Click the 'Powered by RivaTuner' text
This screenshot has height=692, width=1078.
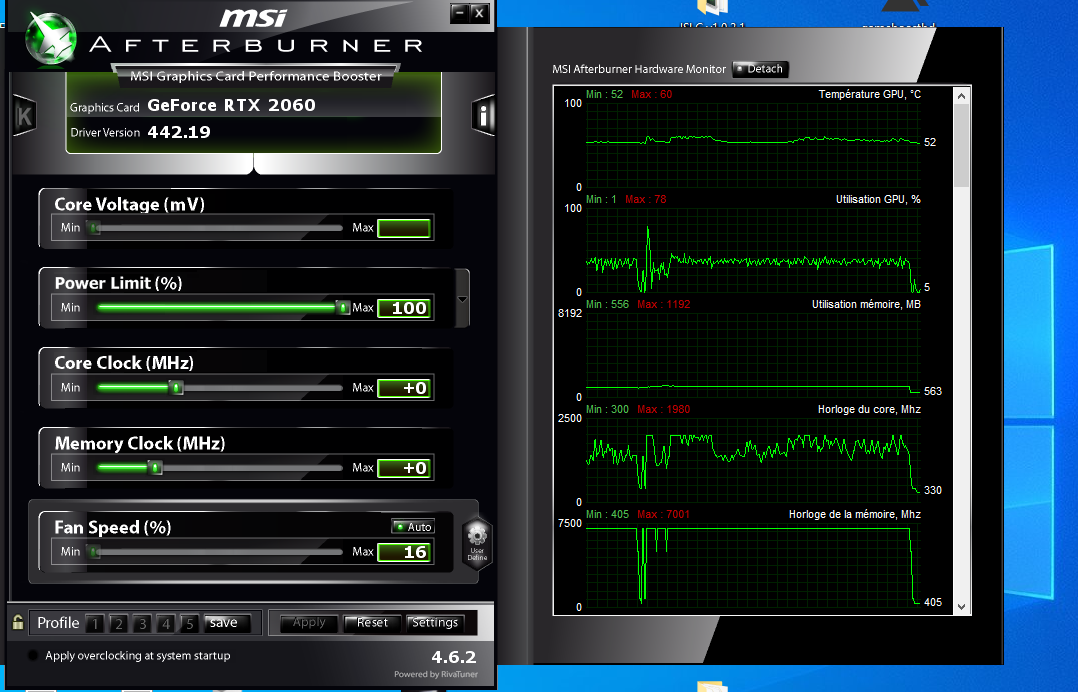click(436, 674)
